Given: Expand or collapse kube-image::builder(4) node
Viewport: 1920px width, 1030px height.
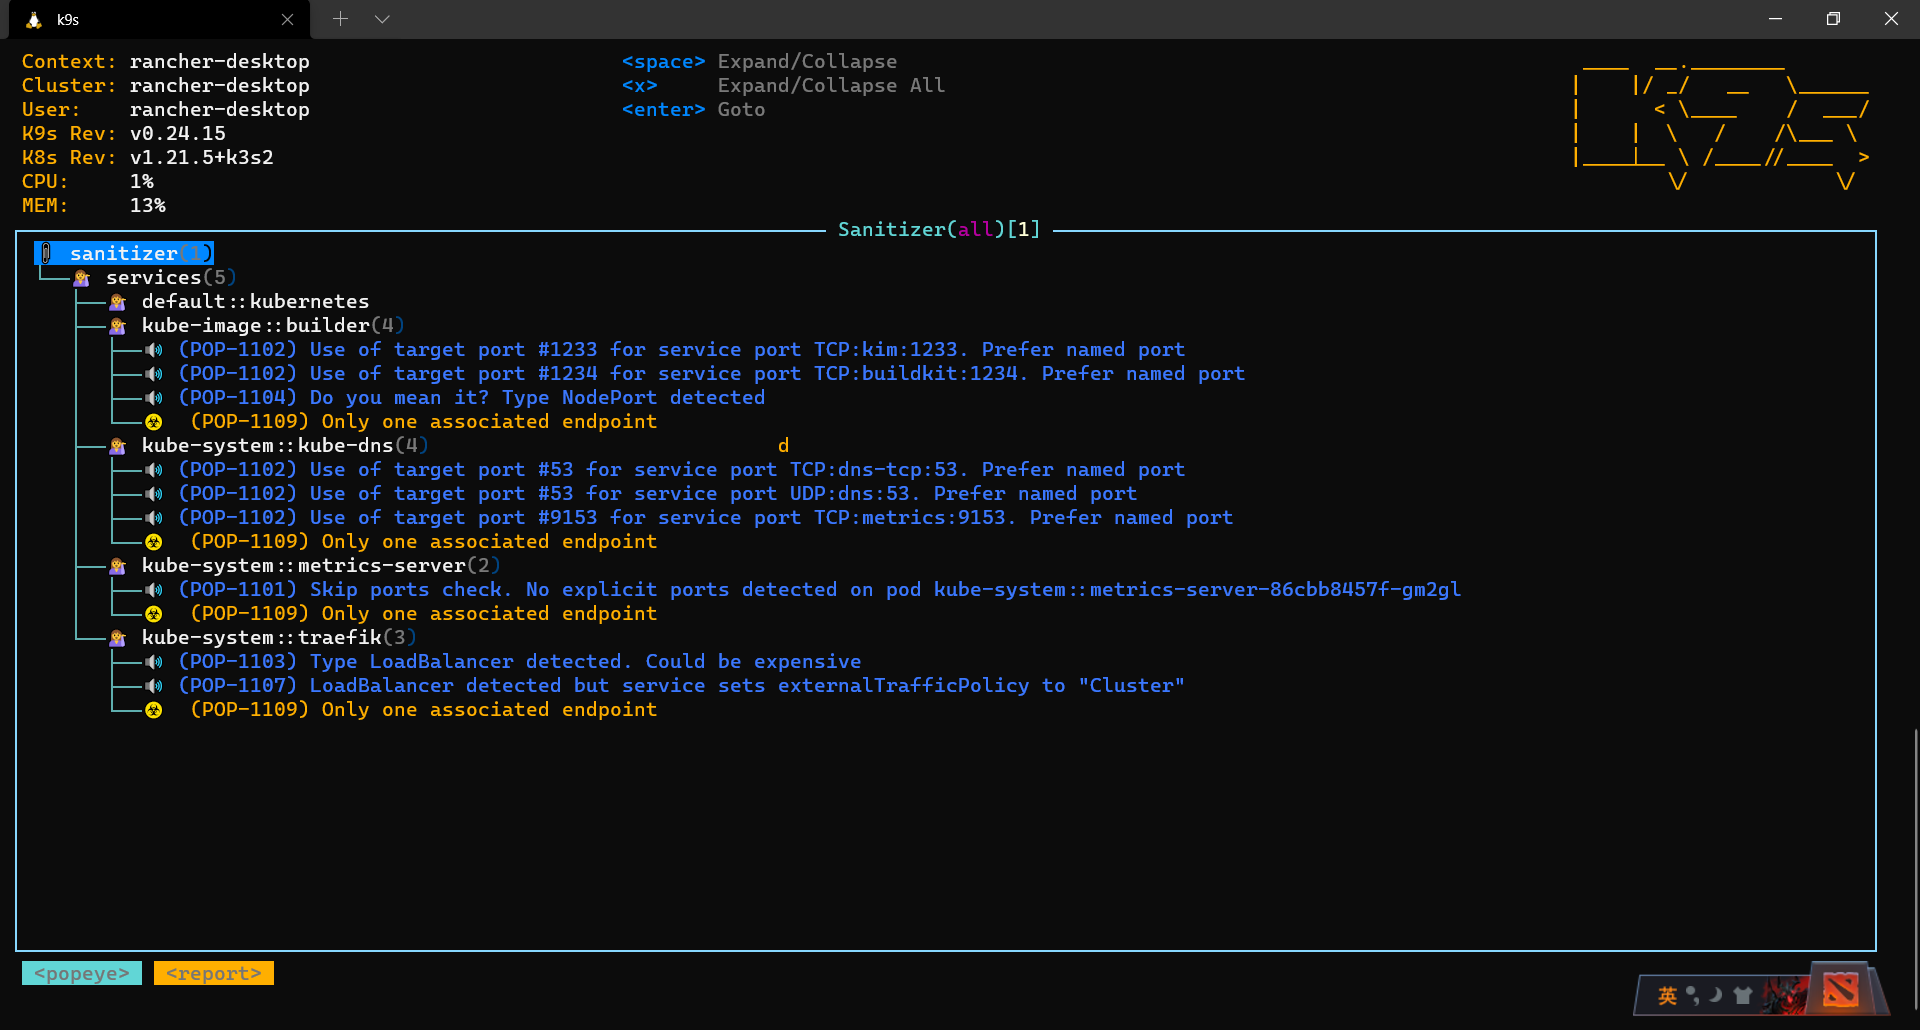Looking at the screenshot, I should pyautogui.click(x=272, y=325).
